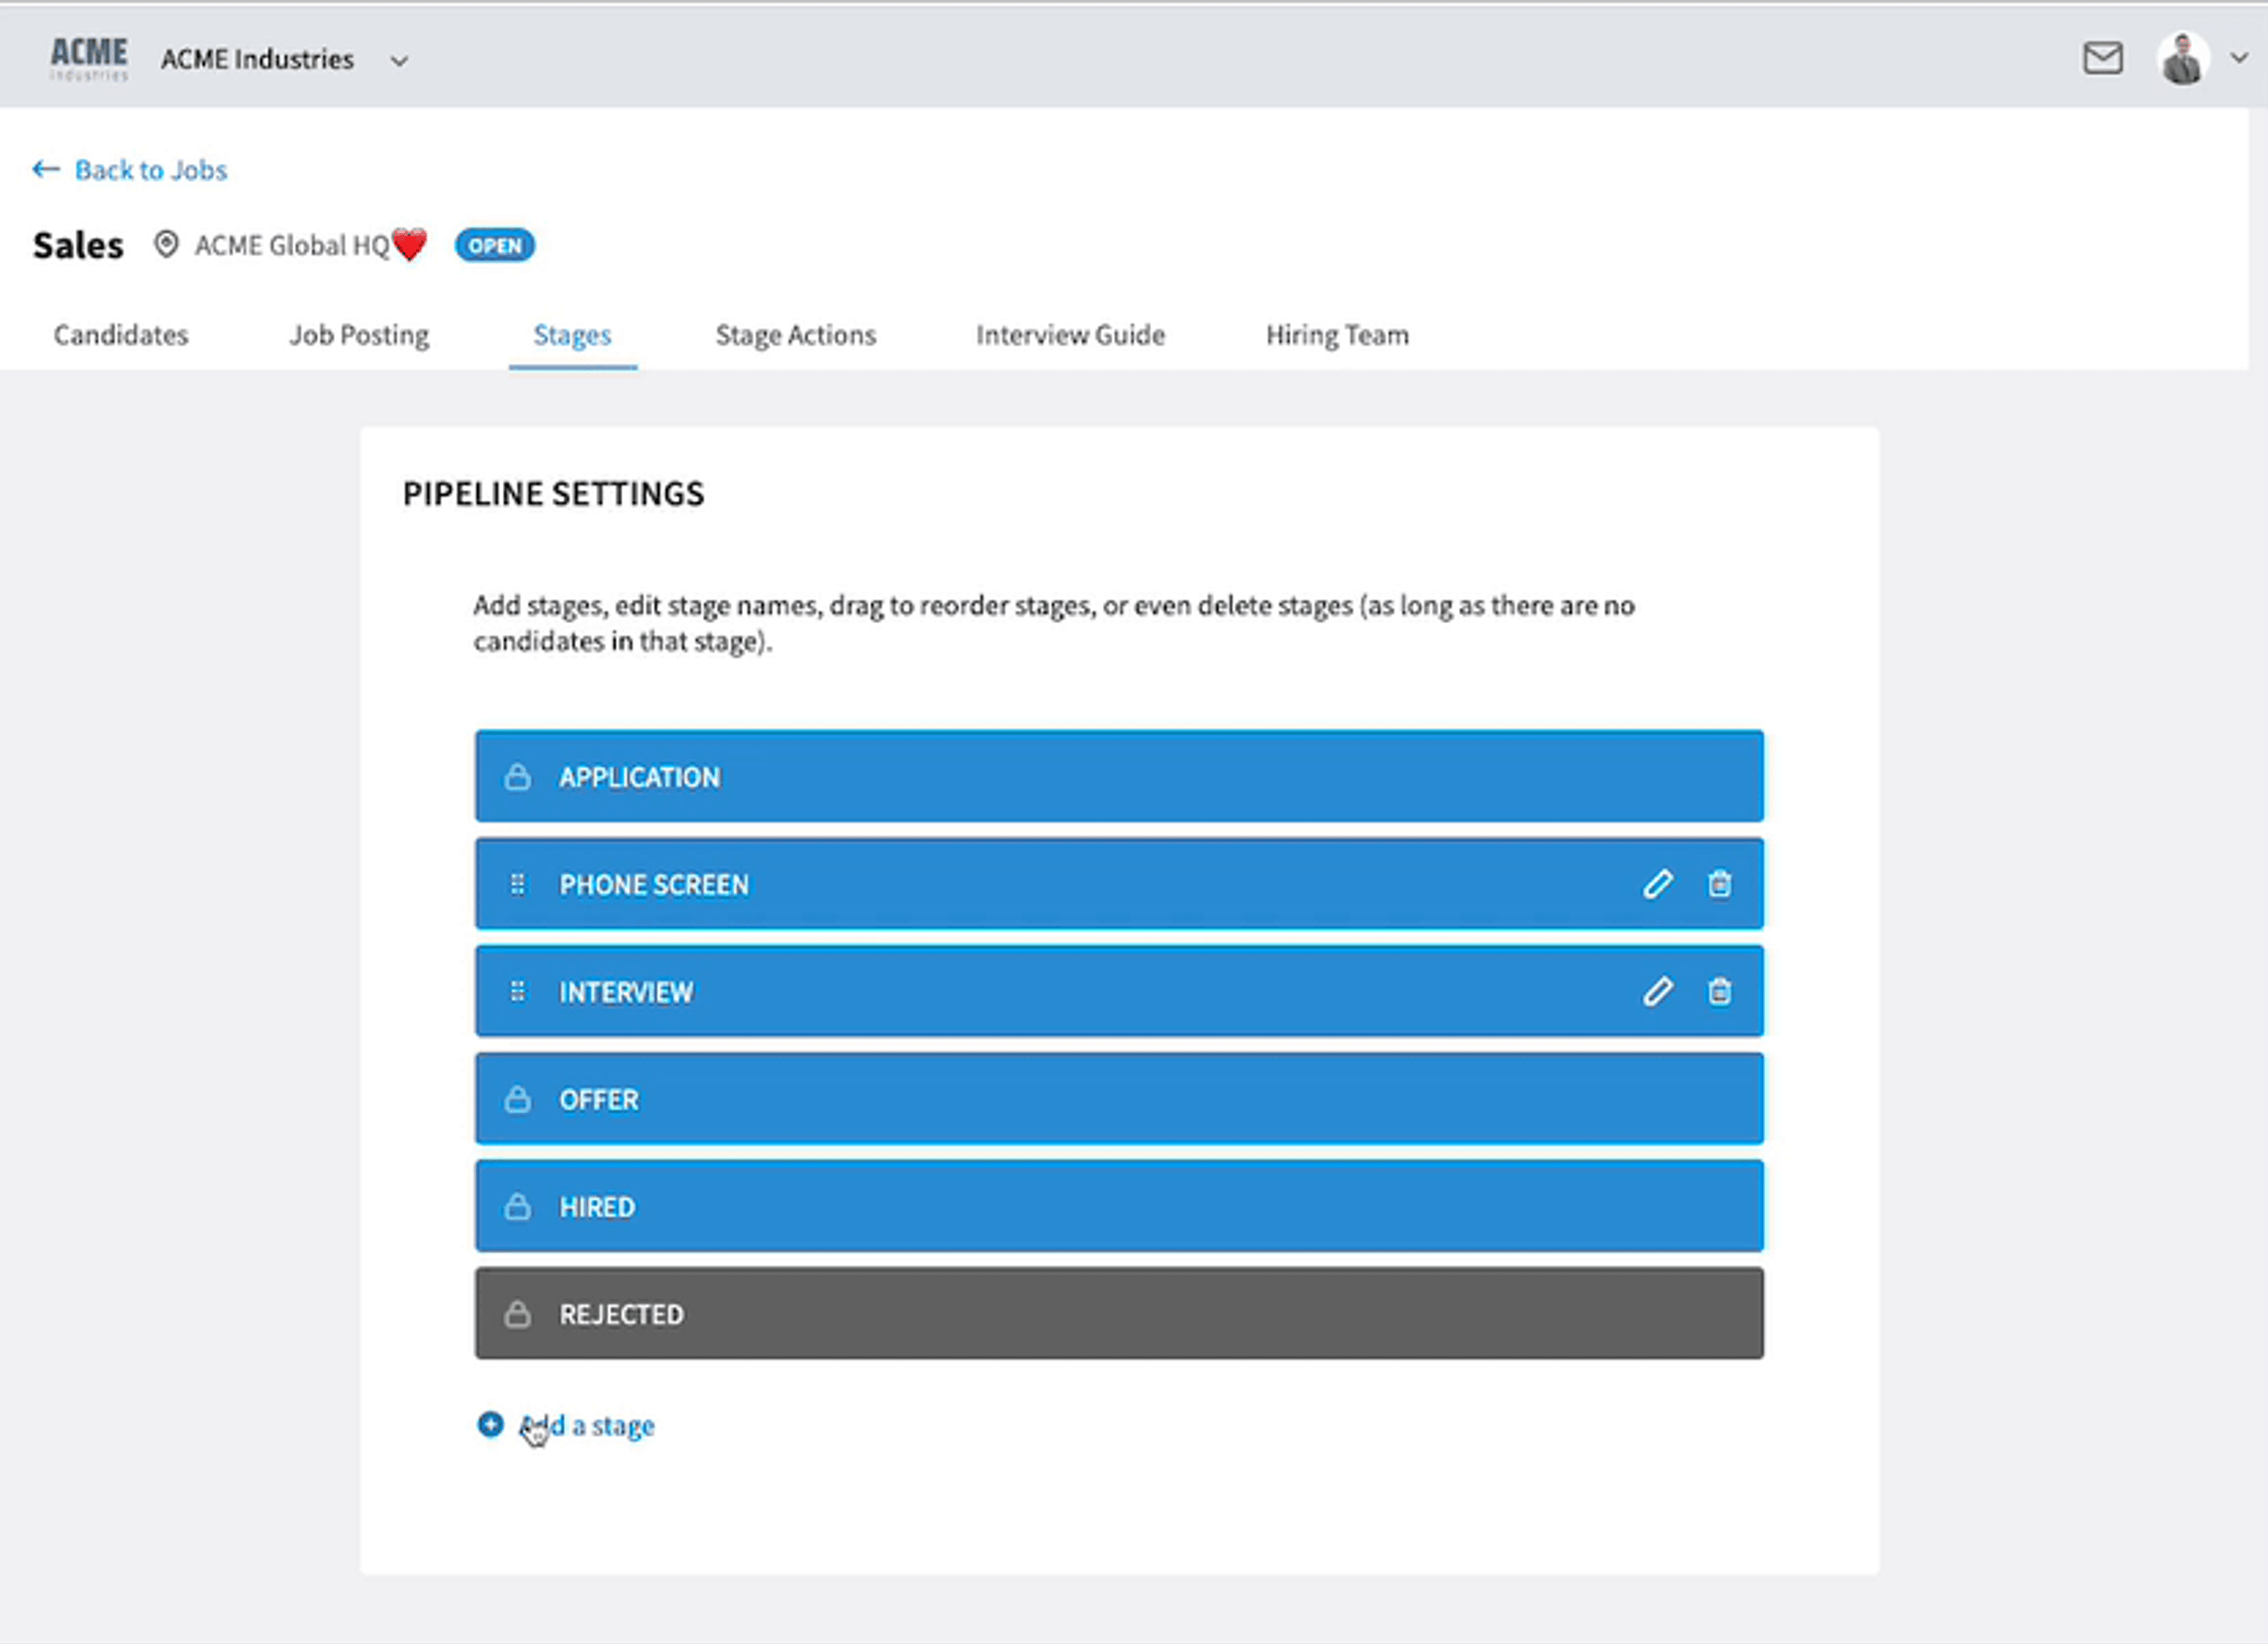Viewport: 2268px width, 1644px height.
Task: Select the PHONE SCREEN stage label
Action: (x=654, y=885)
